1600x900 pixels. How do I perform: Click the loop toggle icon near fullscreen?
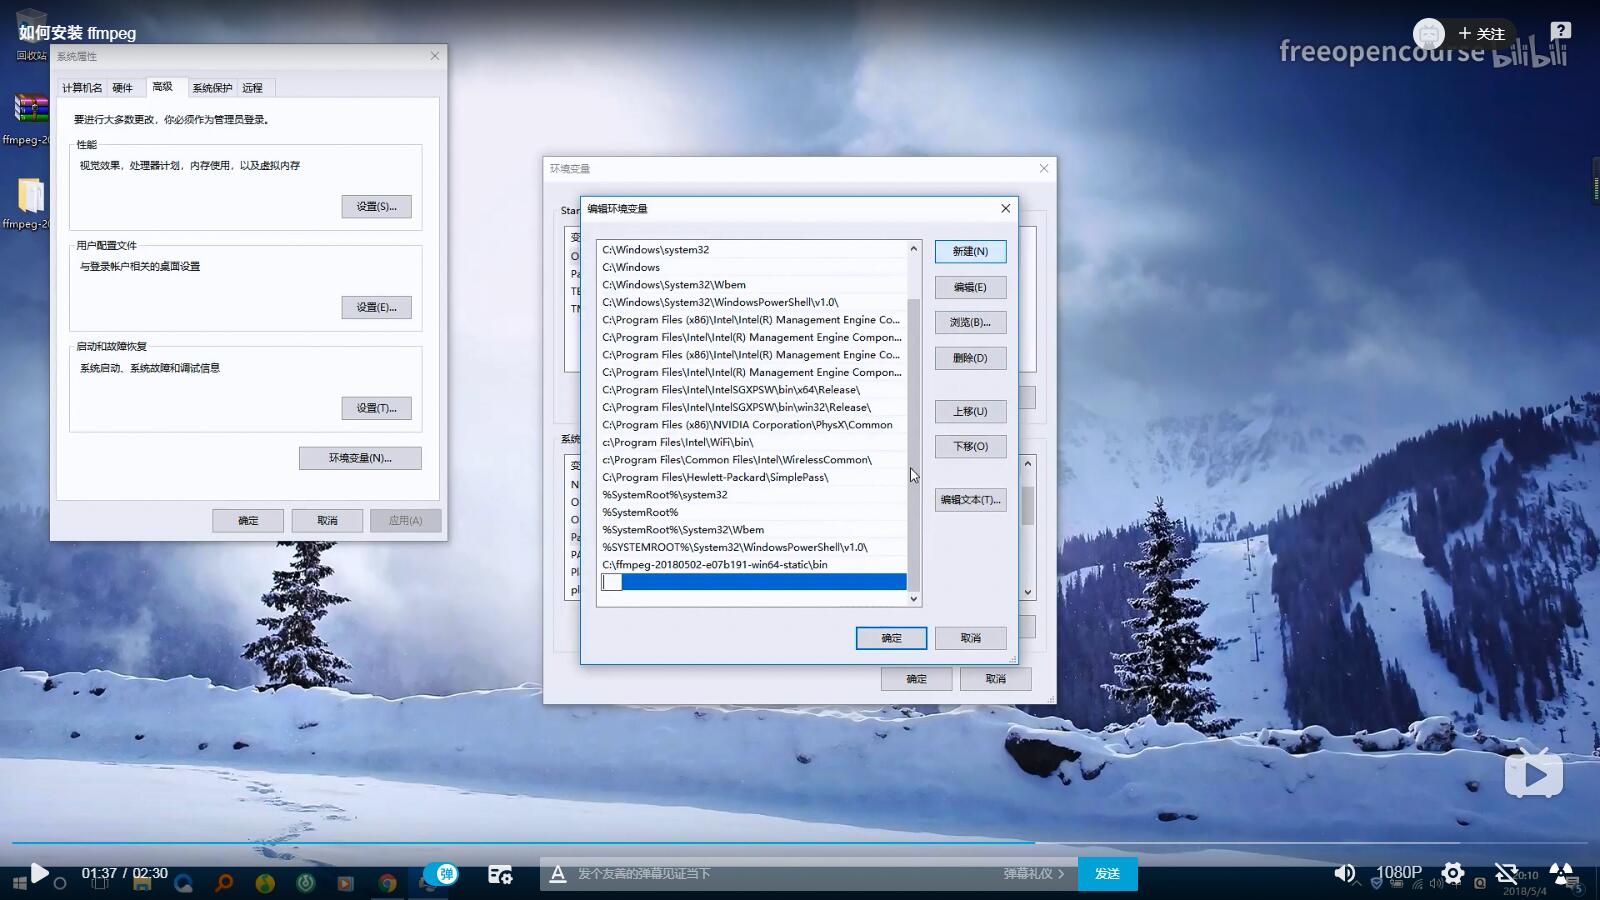1506,873
